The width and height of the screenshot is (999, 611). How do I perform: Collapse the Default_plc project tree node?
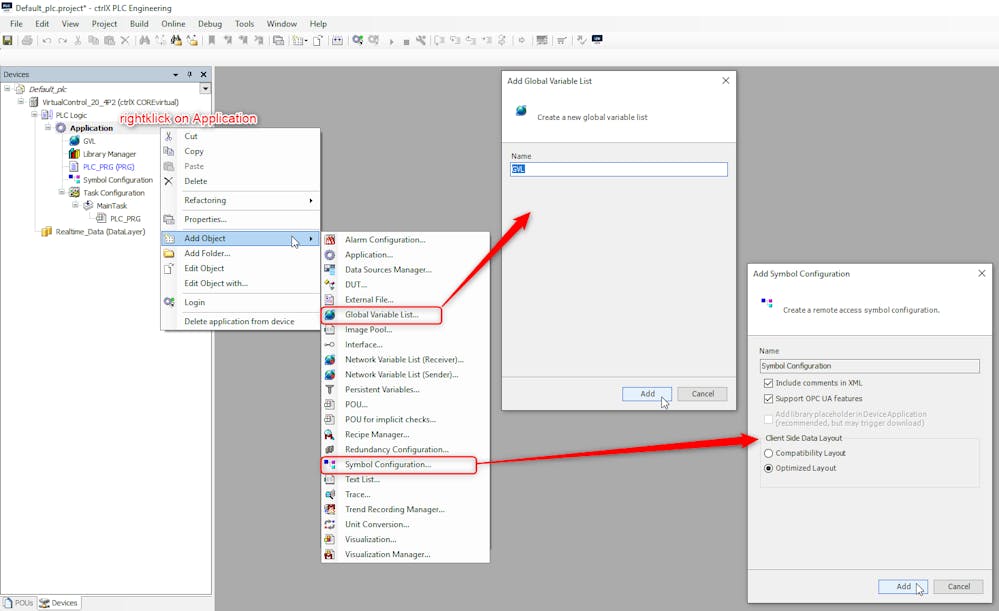(7, 89)
